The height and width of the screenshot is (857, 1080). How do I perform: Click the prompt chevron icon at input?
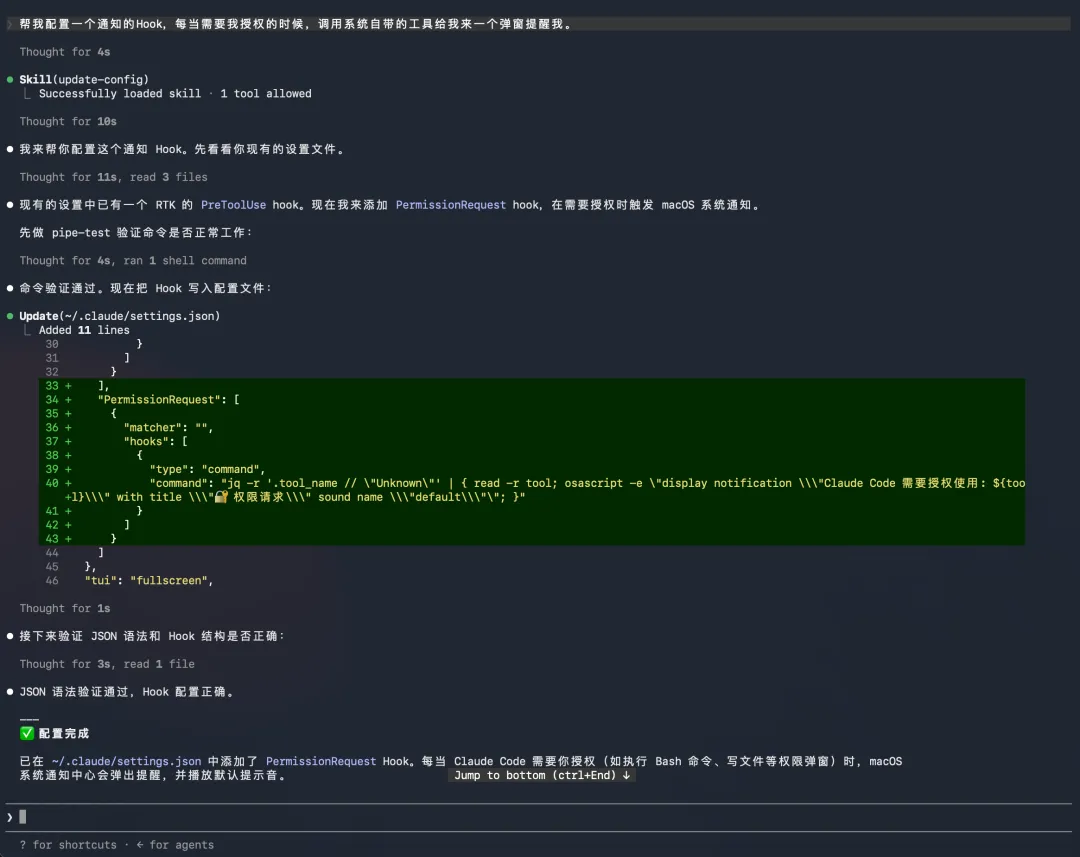[x=10, y=817]
